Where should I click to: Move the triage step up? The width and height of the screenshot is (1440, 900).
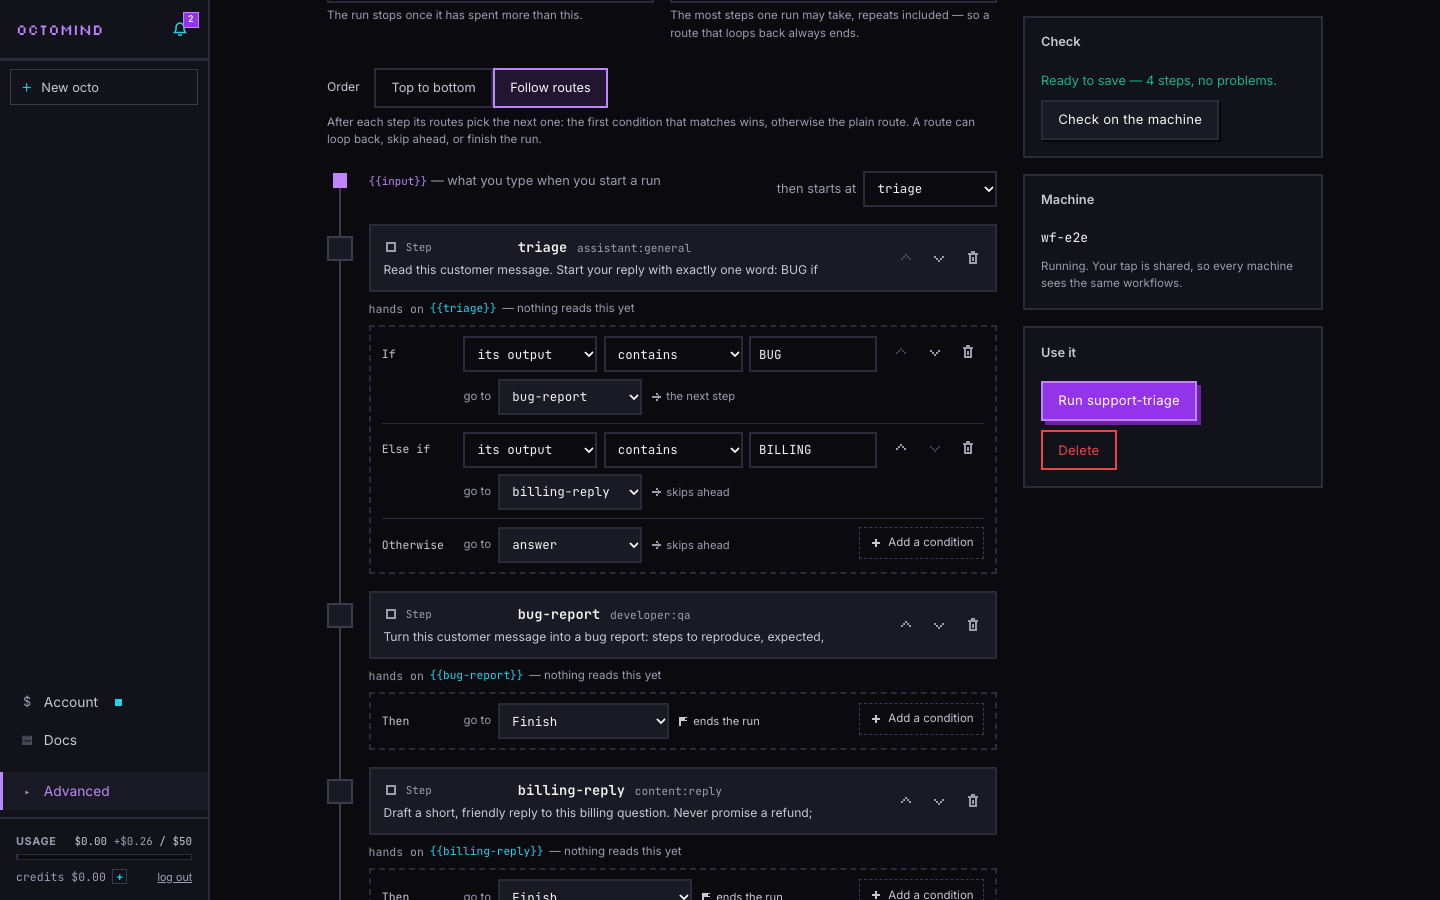[906, 258]
